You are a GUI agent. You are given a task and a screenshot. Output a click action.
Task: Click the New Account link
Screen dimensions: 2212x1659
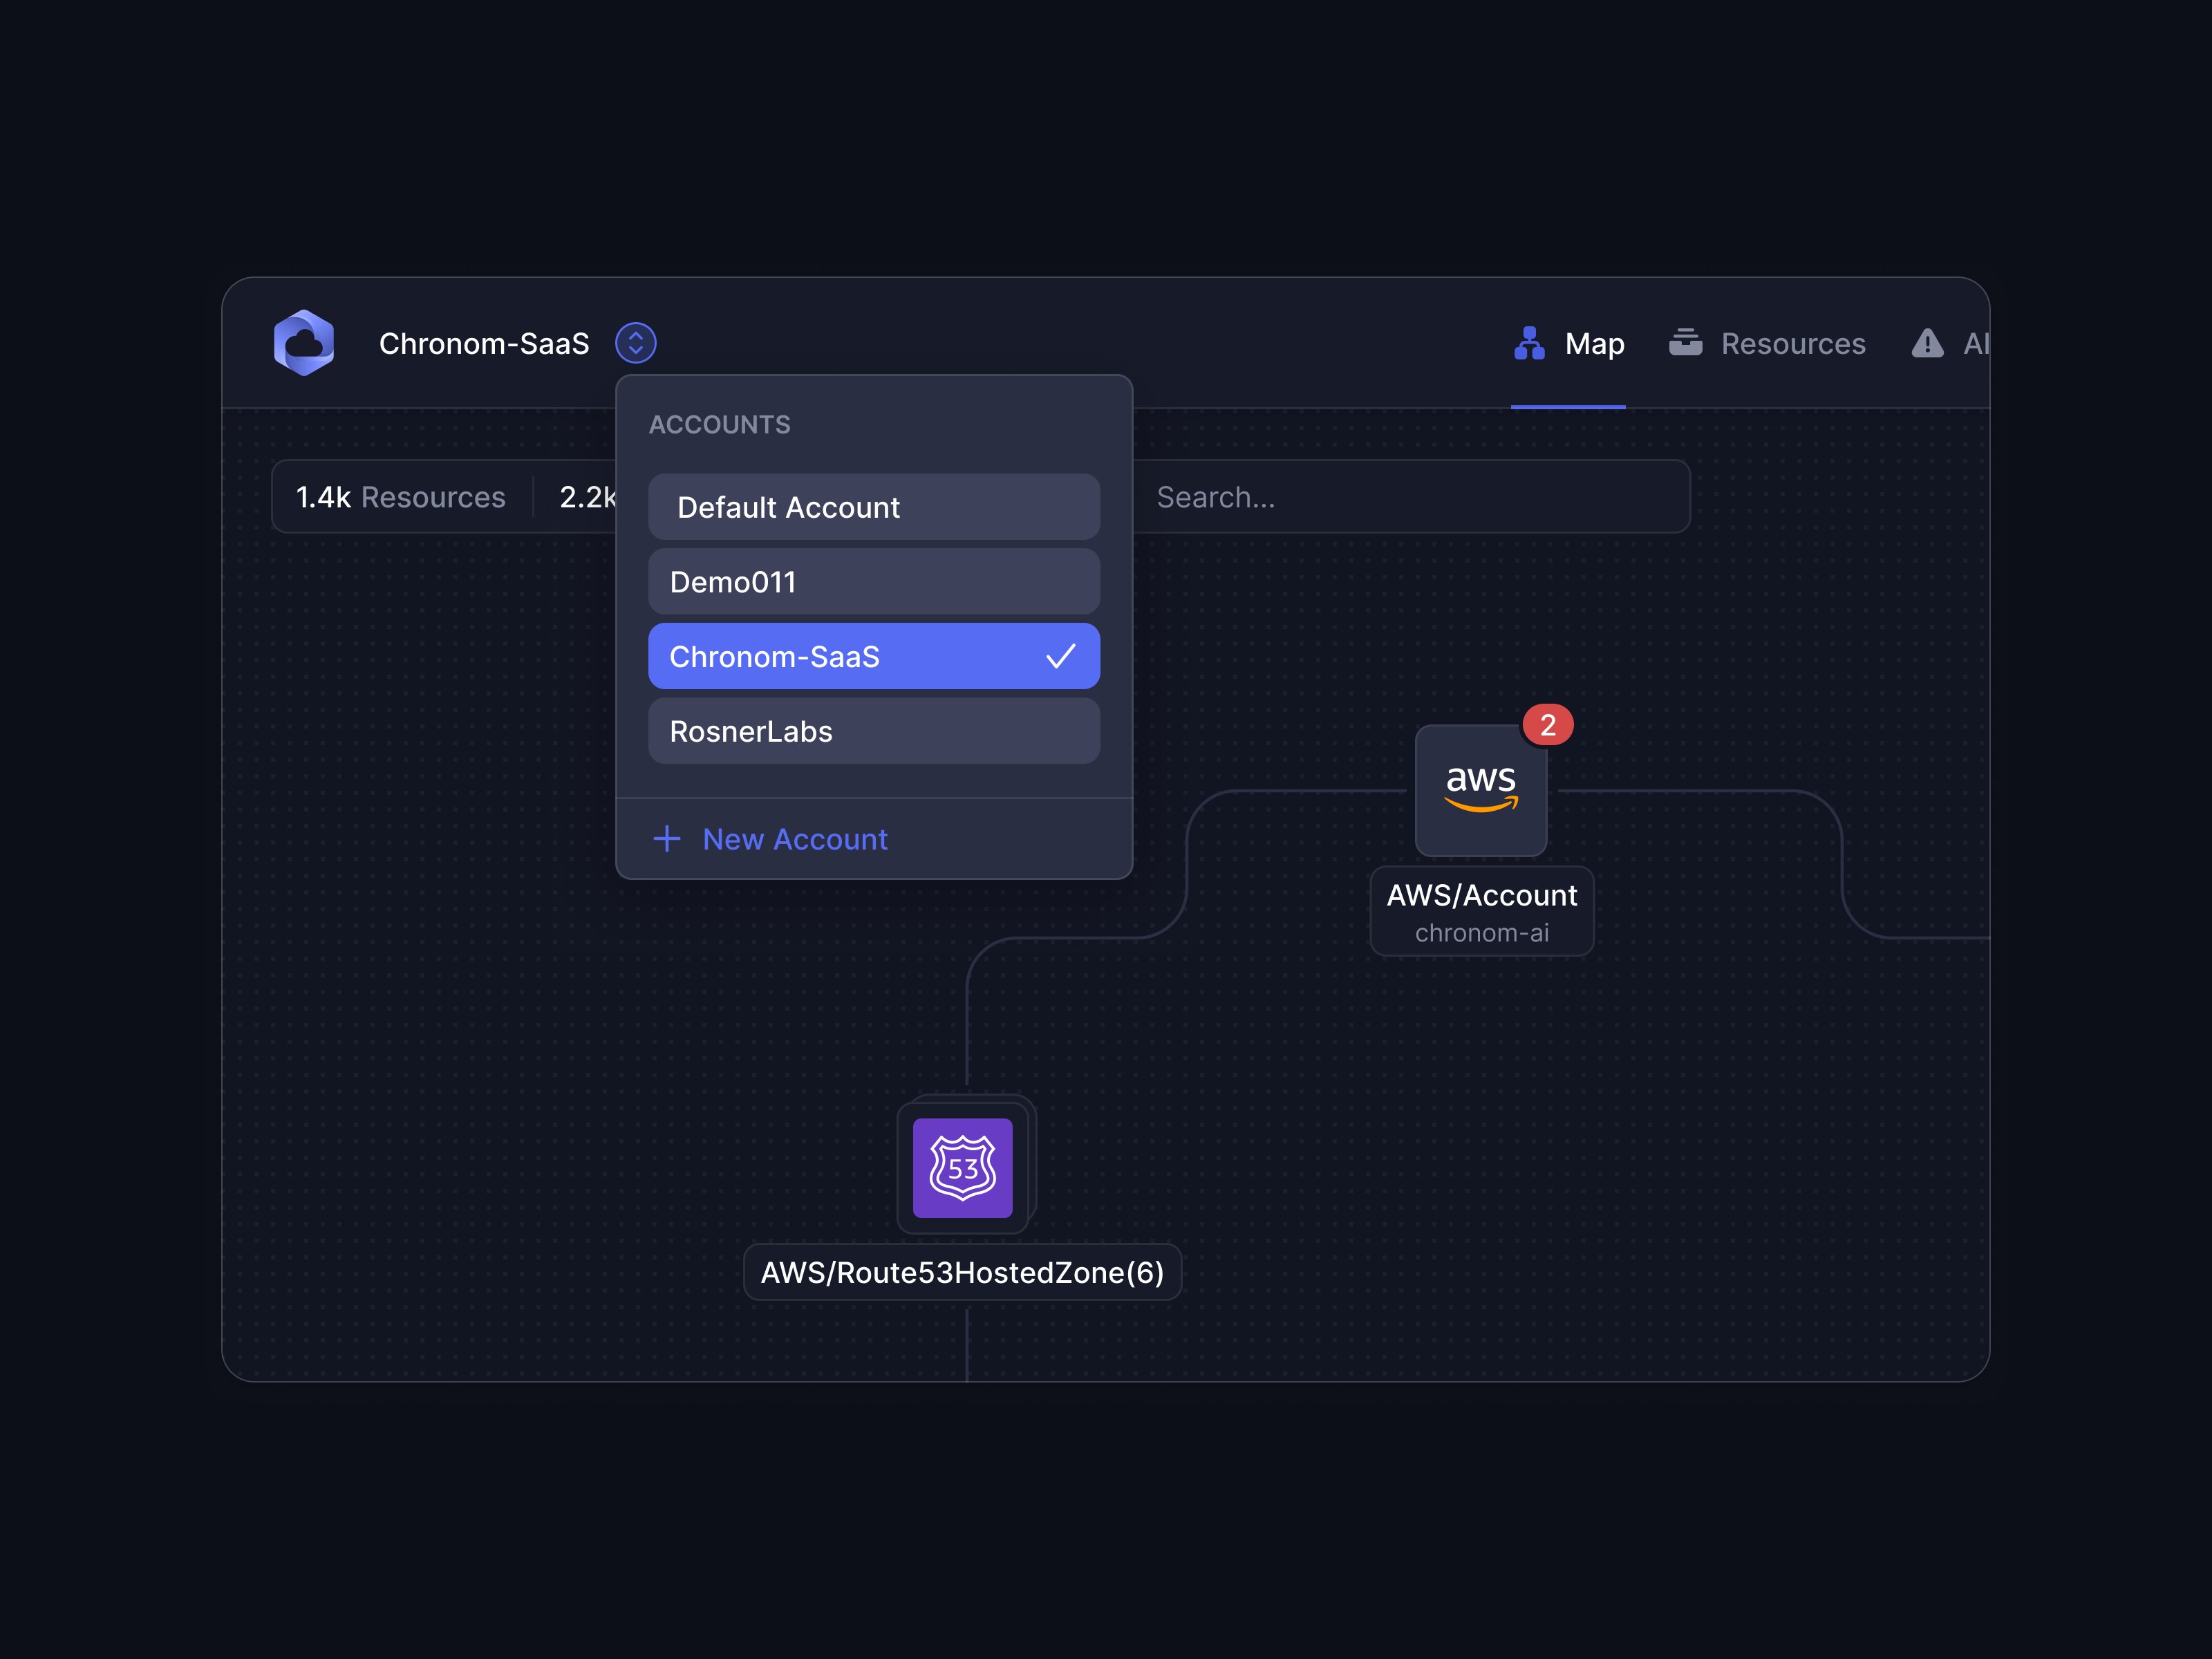pyautogui.click(x=795, y=839)
